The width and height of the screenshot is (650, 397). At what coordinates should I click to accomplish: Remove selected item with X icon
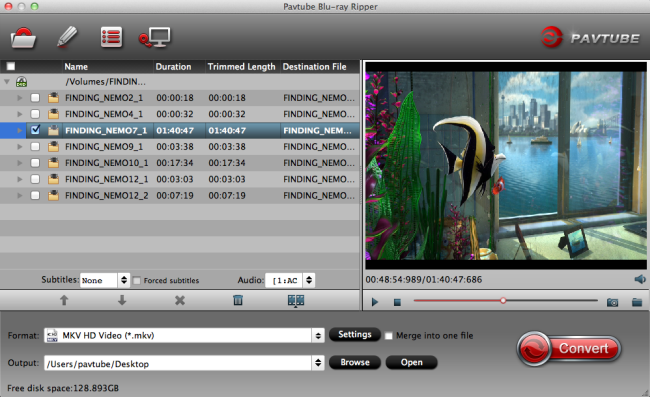(x=180, y=300)
